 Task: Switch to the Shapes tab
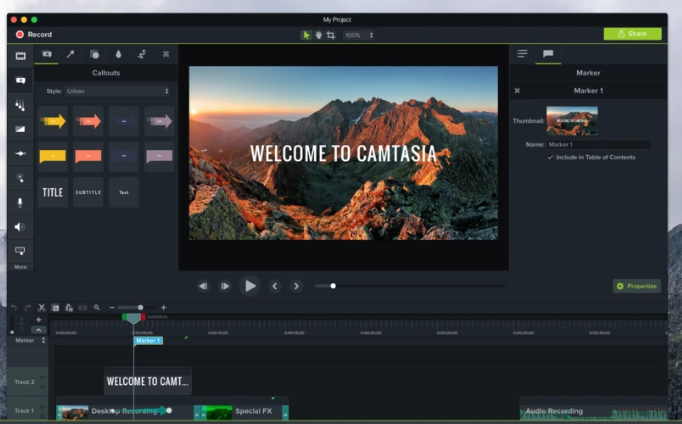pyautogui.click(x=94, y=54)
